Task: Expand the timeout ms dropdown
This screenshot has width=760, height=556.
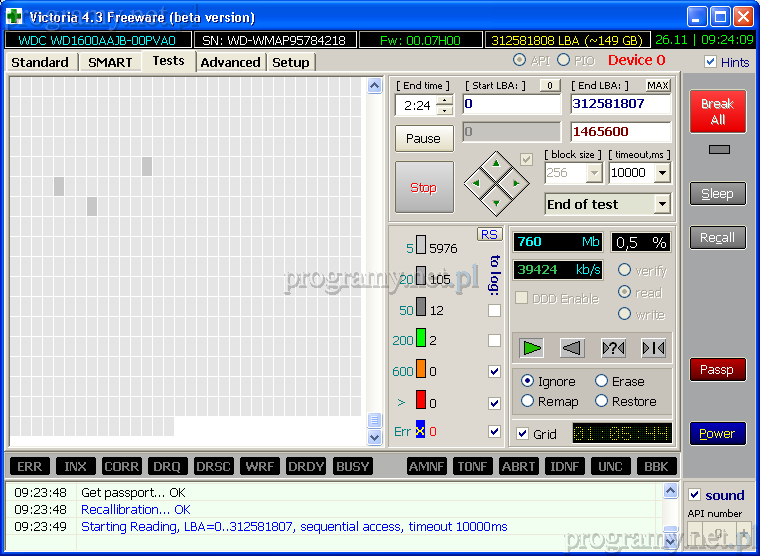Action: click(662, 172)
